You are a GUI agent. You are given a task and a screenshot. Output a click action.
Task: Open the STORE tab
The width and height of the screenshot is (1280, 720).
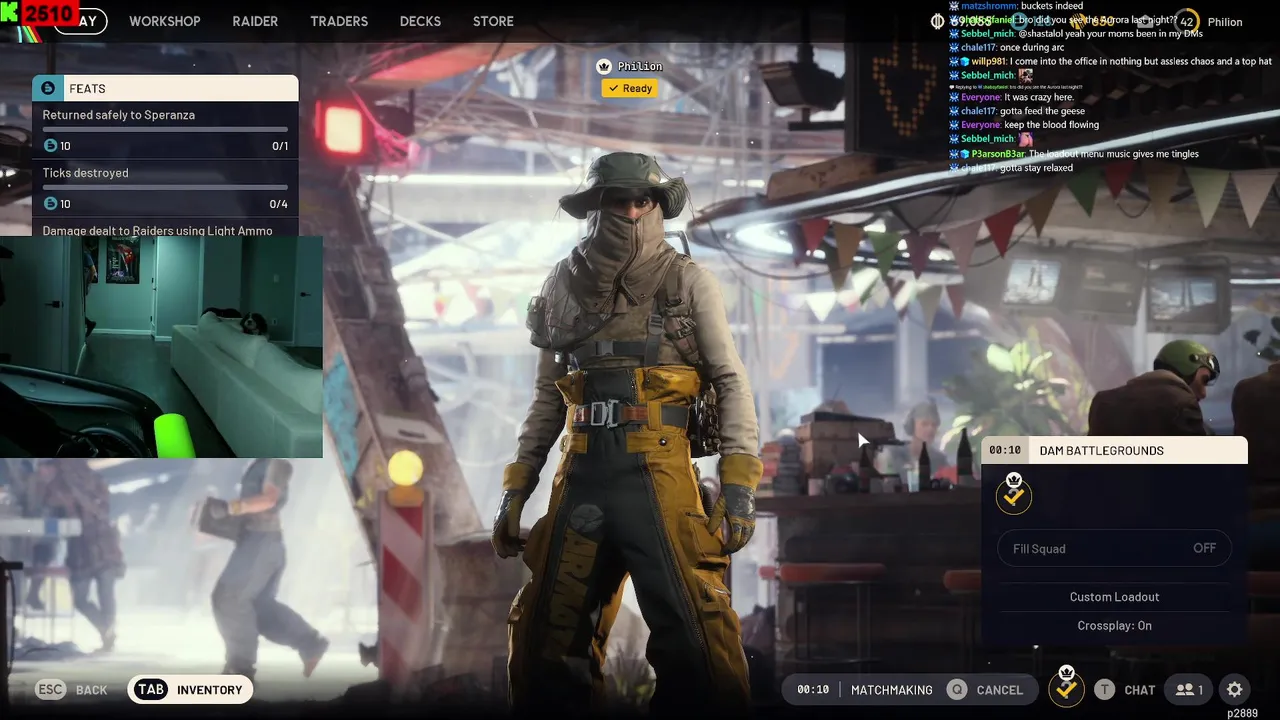point(493,21)
